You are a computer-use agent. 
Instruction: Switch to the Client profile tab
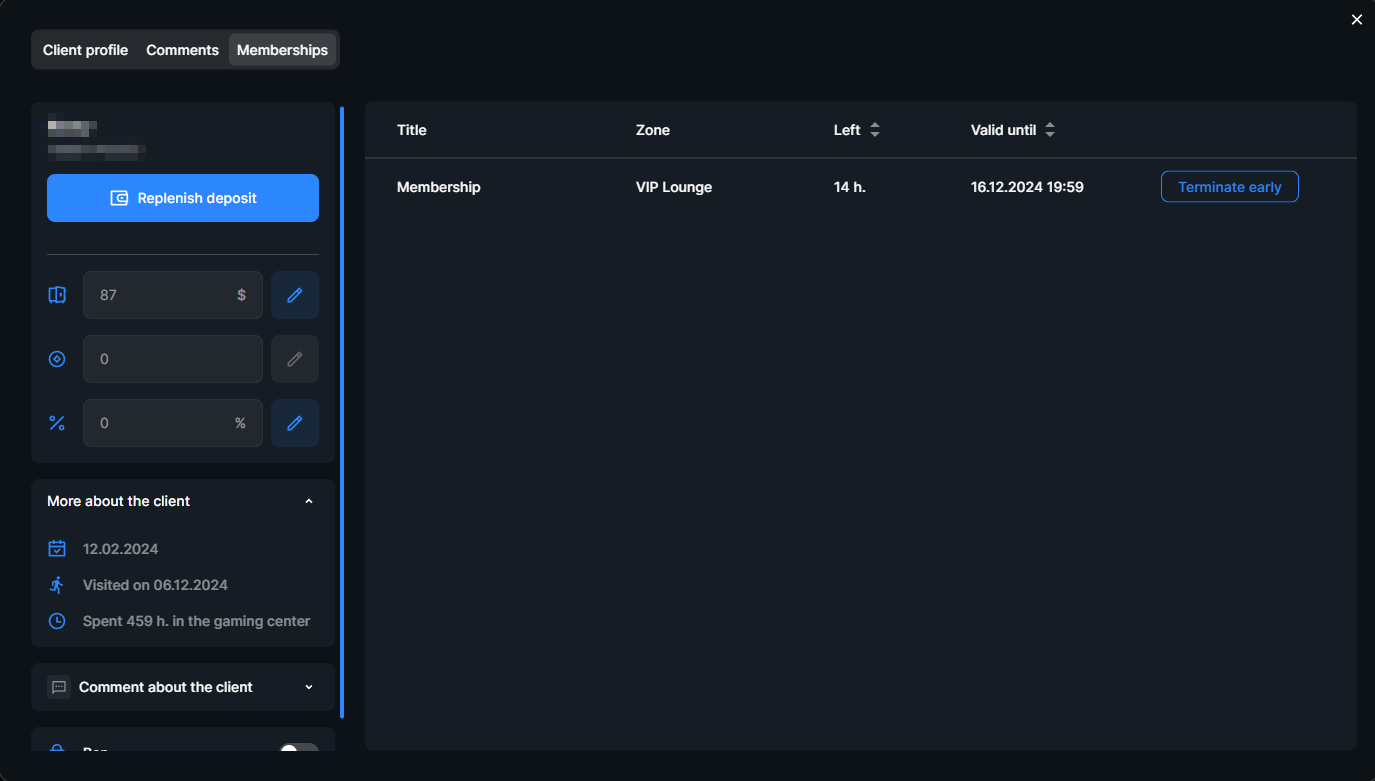pos(85,50)
